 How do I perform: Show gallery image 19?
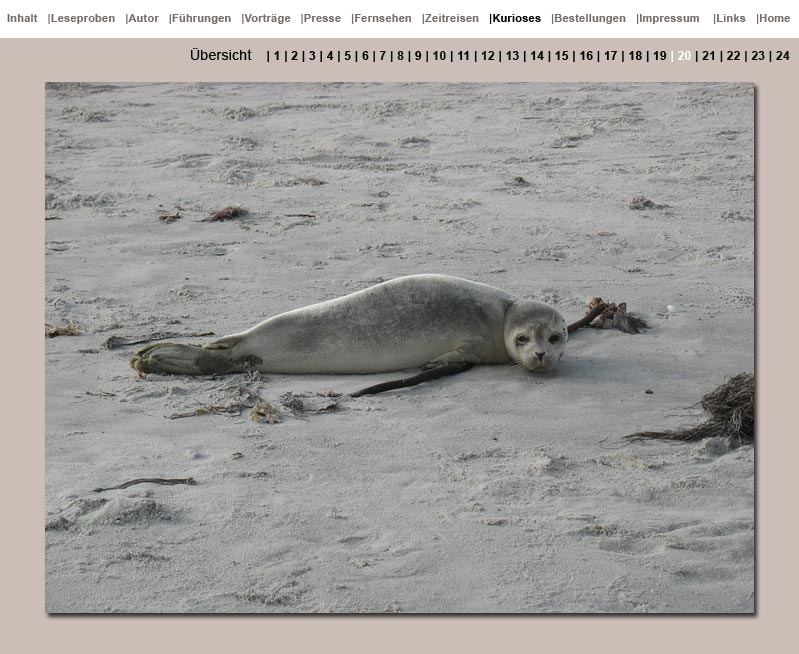pos(660,56)
